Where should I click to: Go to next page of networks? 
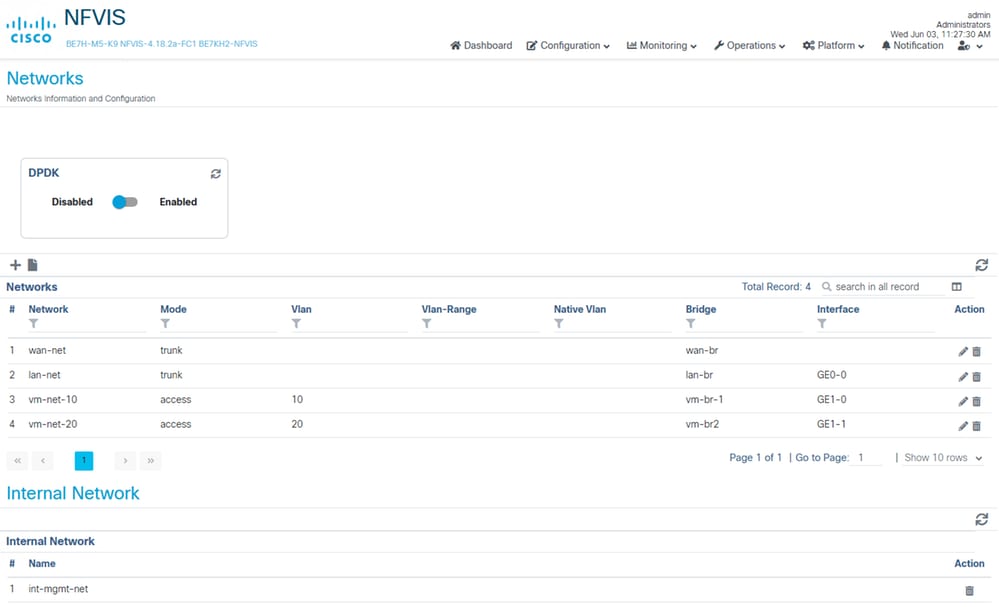pyautogui.click(x=125, y=461)
